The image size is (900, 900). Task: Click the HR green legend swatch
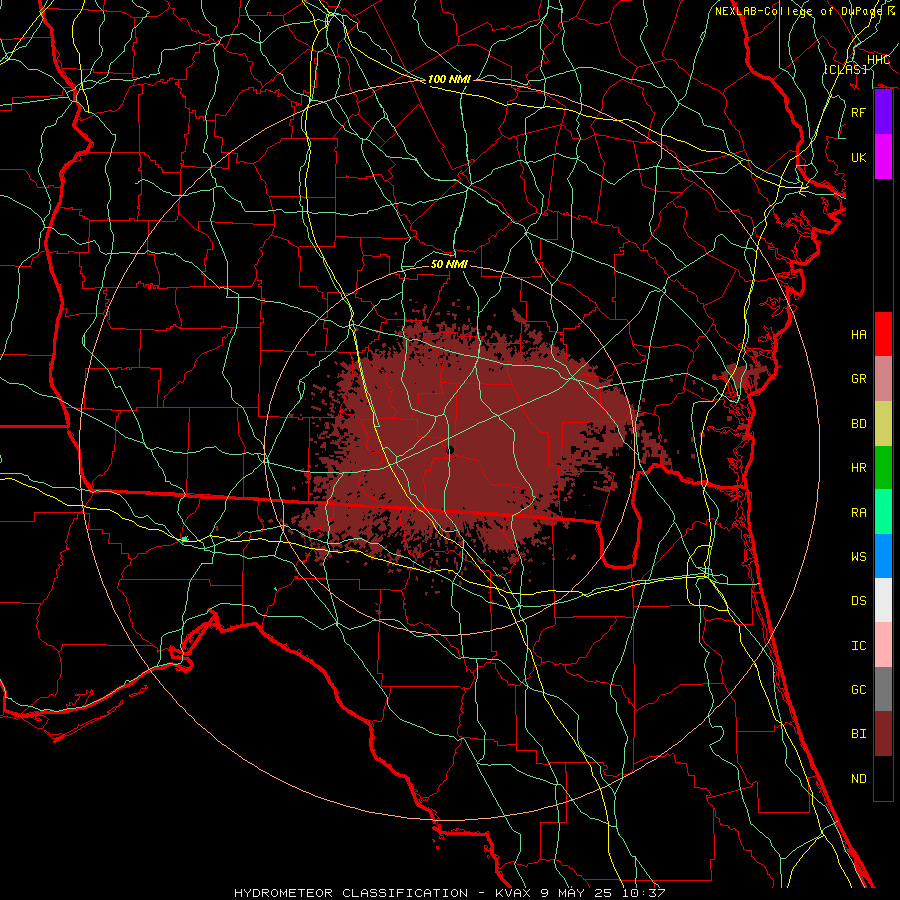(883, 468)
